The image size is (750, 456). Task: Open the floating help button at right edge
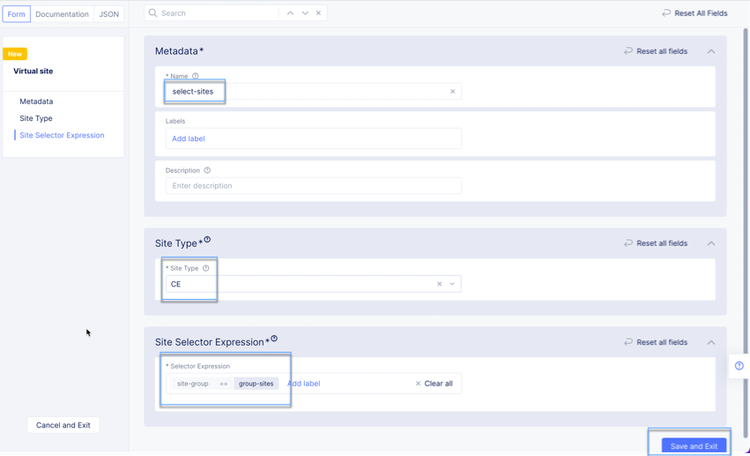click(x=739, y=366)
